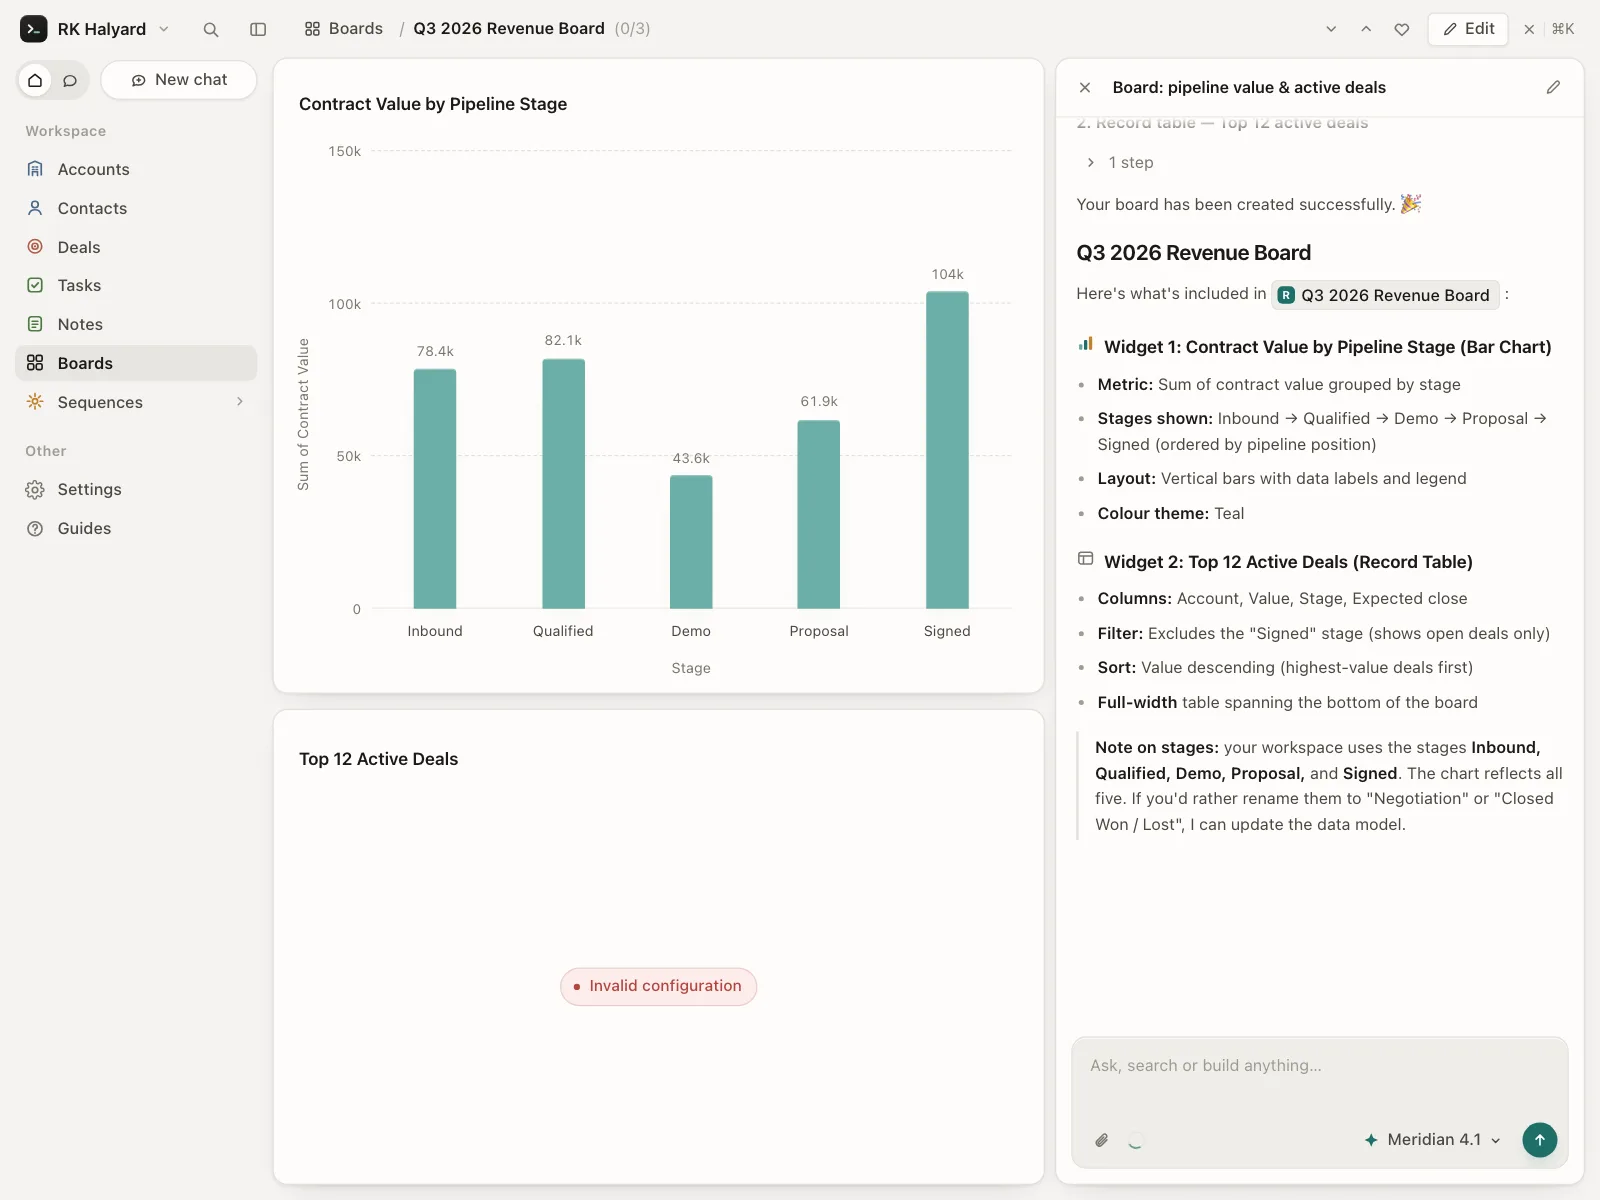Click the pencil icon to rename the chat
The width and height of the screenshot is (1600, 1200).
pyautogui.click(x=1553, y=88)
